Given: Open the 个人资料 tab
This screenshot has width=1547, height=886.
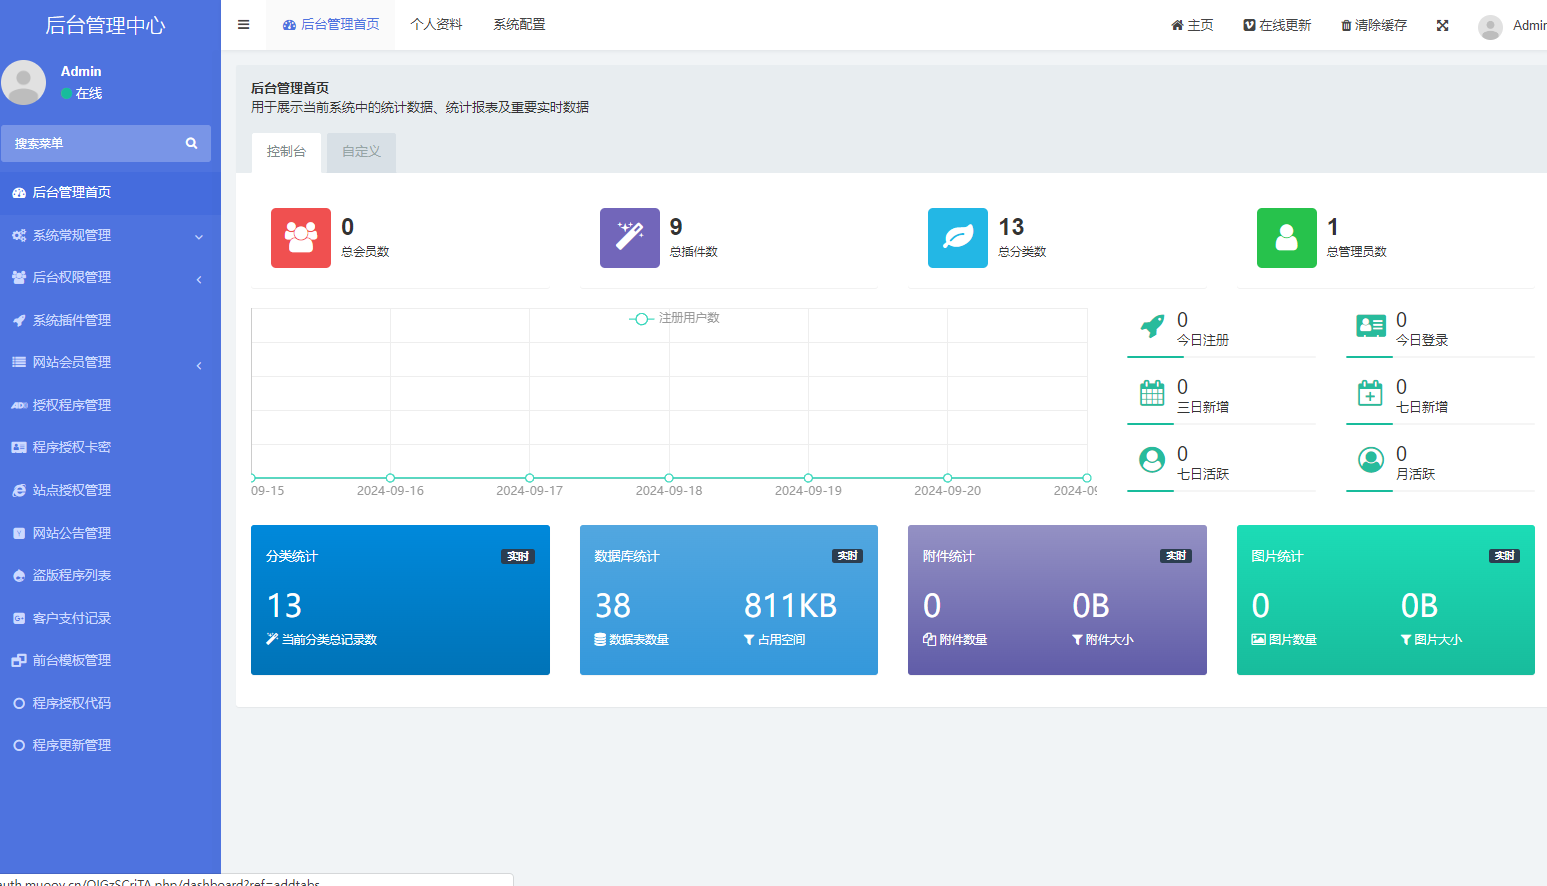Looking at the screenshot, I should [436, 25].
